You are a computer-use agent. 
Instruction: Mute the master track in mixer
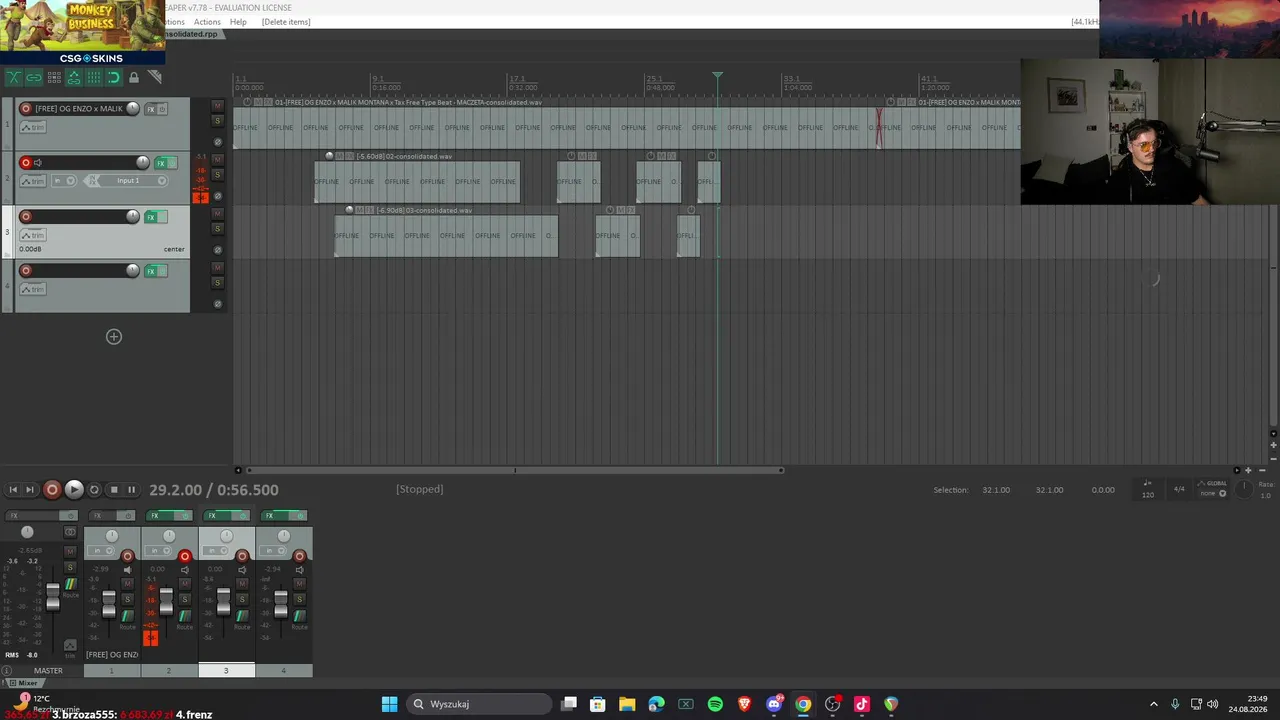click(70, 551)
